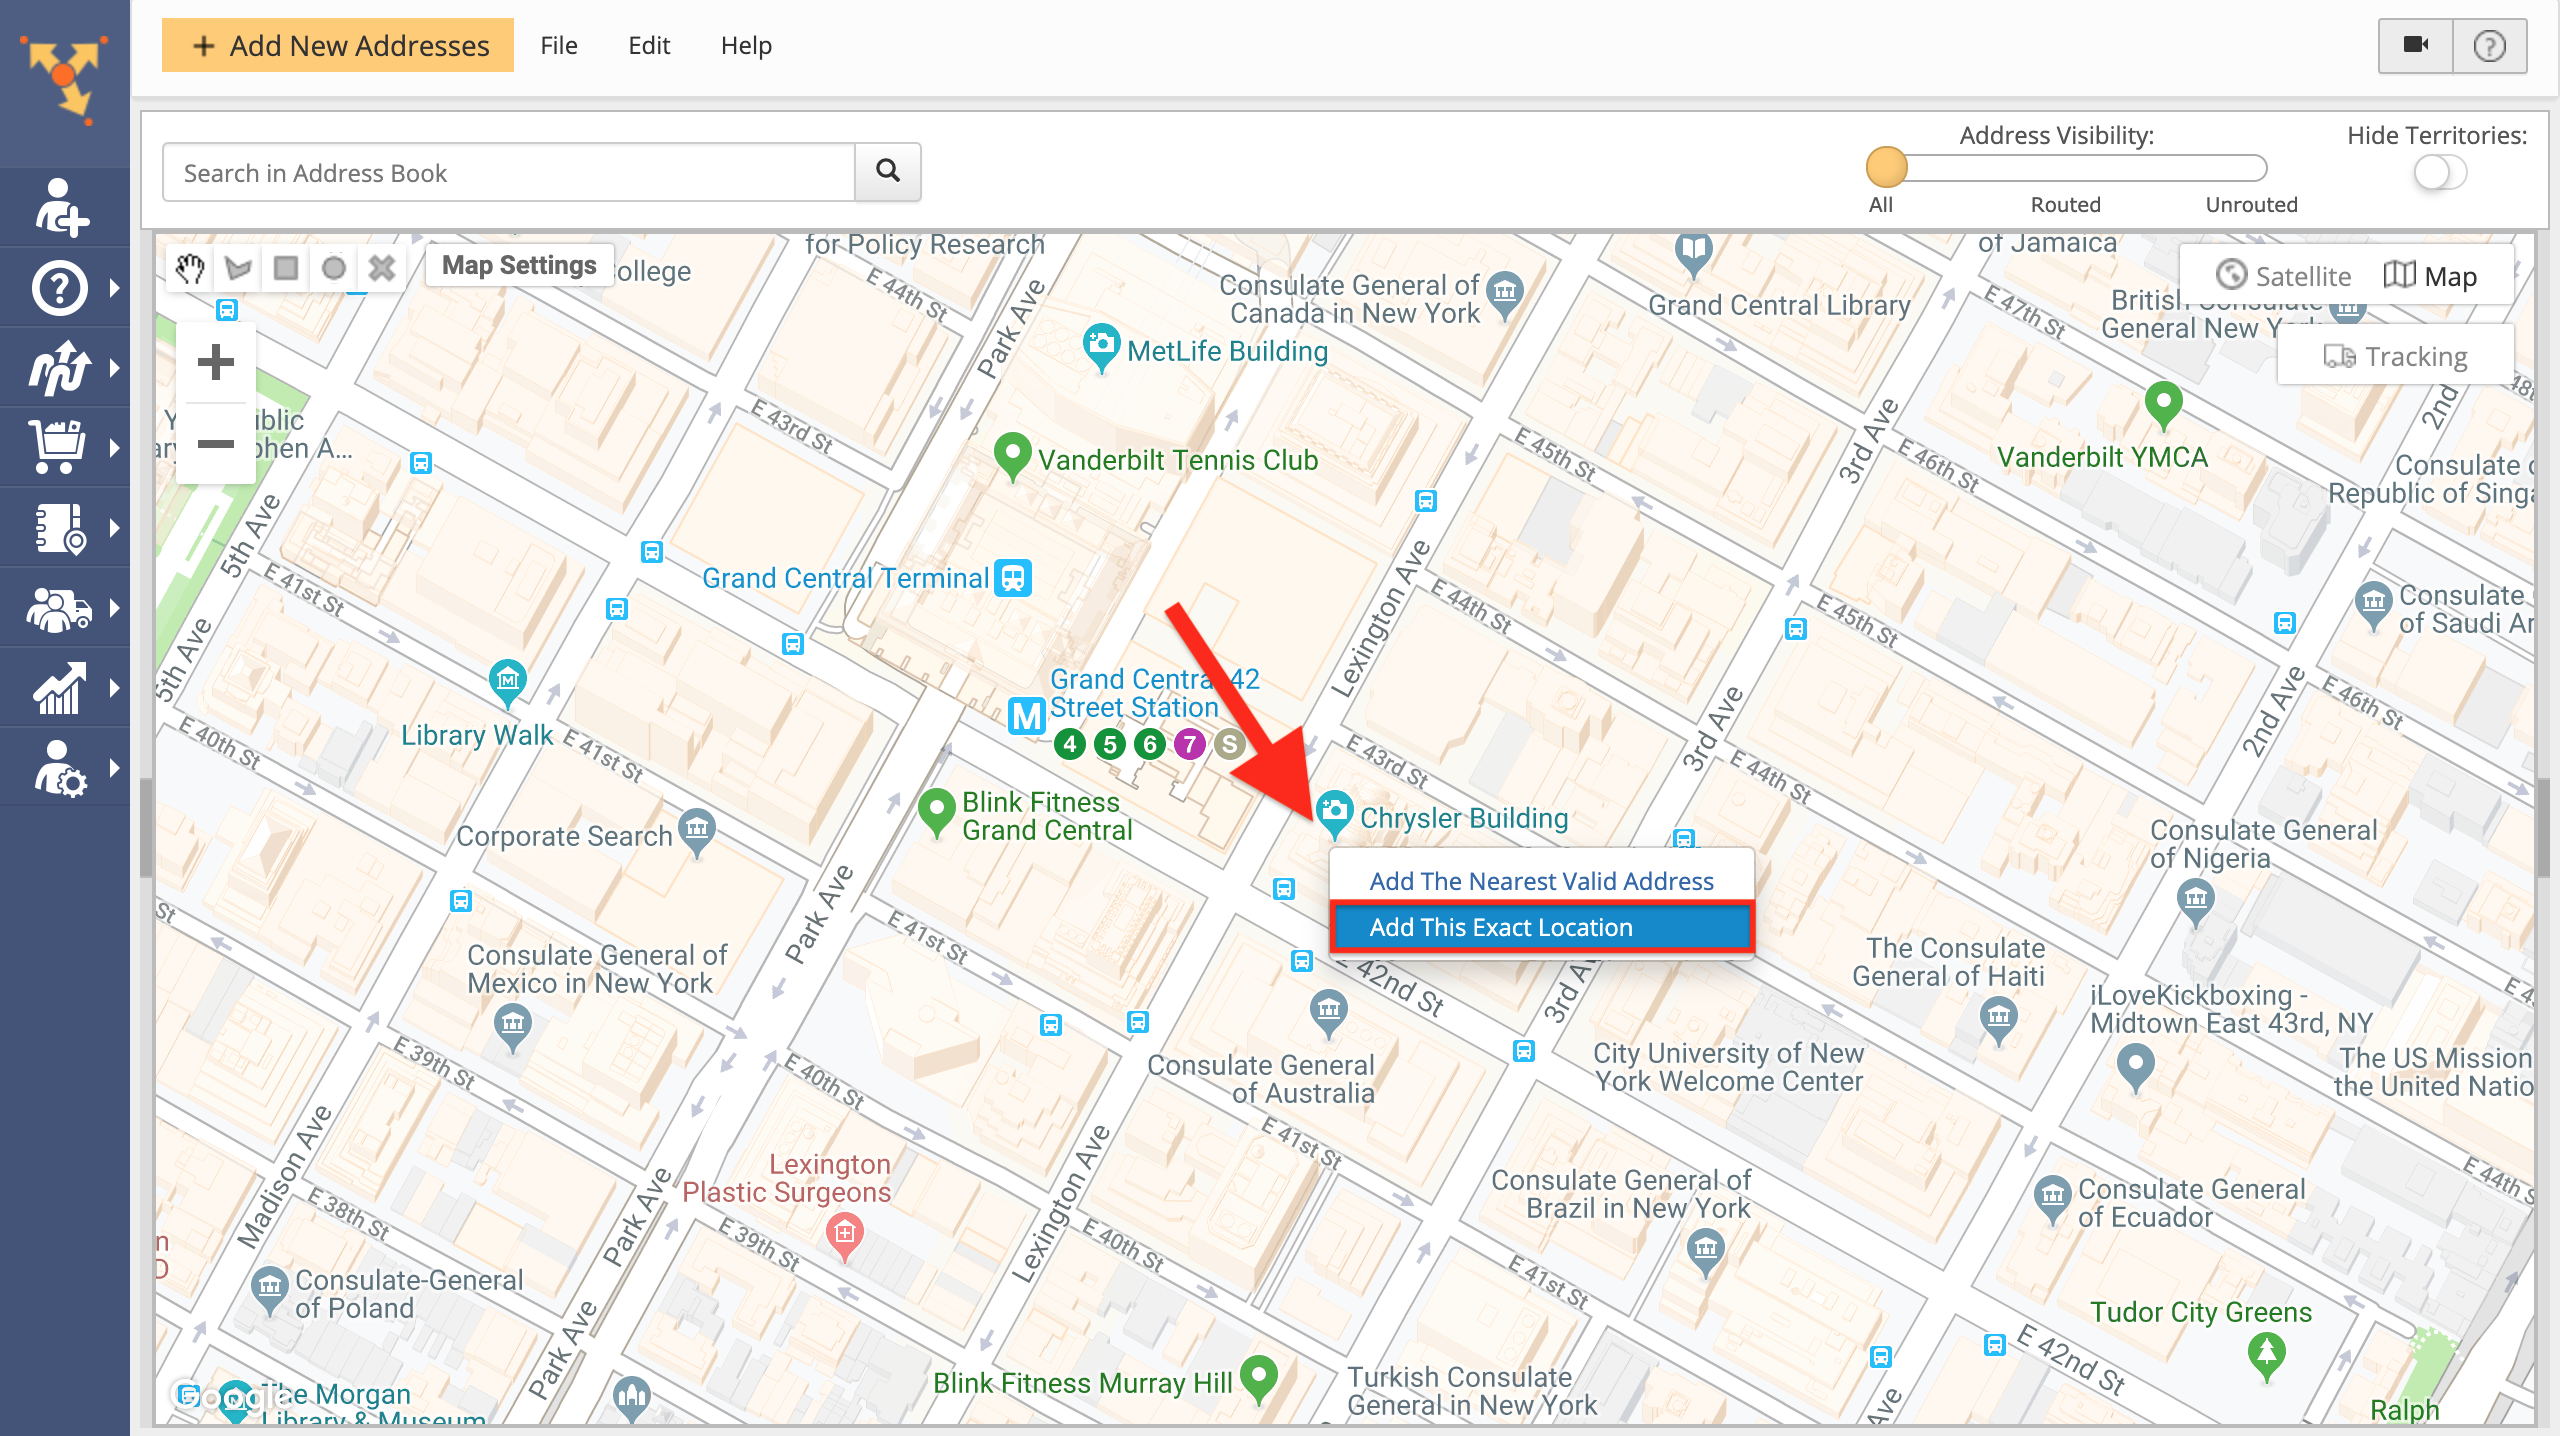This screenshot has height=1436, width=2560.
Task: Select the rectangle selection tool
Action: coord(286,267)
